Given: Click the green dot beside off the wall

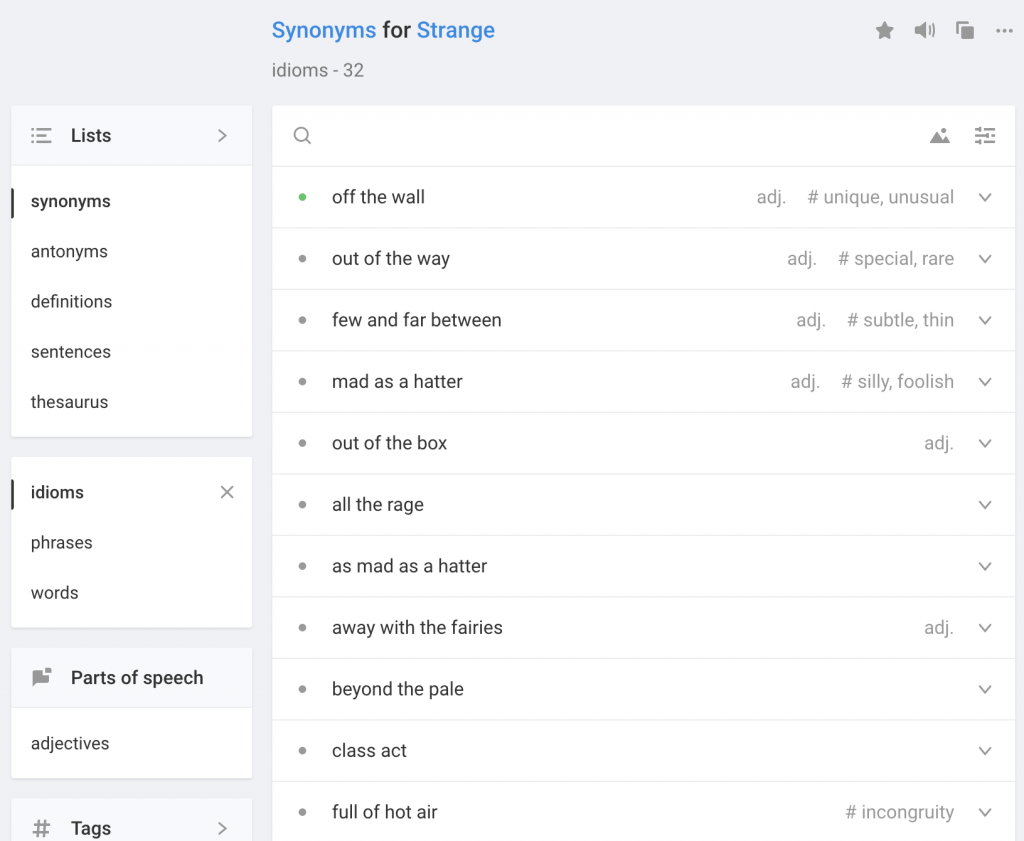Looking at the screenshot, I should pos(302,197).
